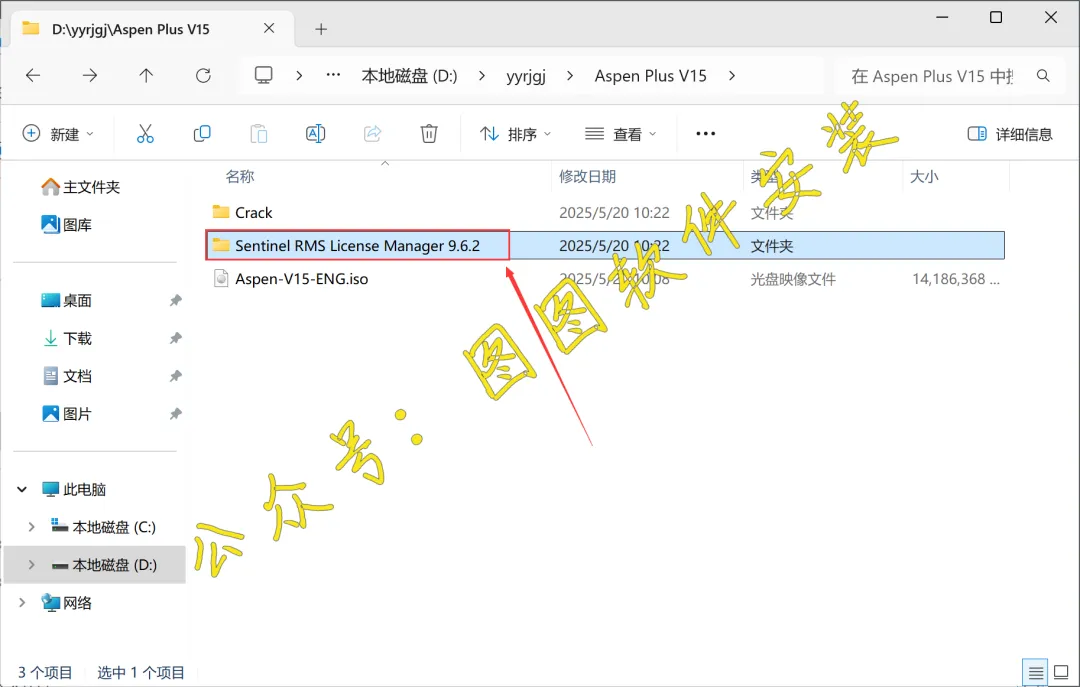Collapse the 此电脑 tree node

click(22, 489)
